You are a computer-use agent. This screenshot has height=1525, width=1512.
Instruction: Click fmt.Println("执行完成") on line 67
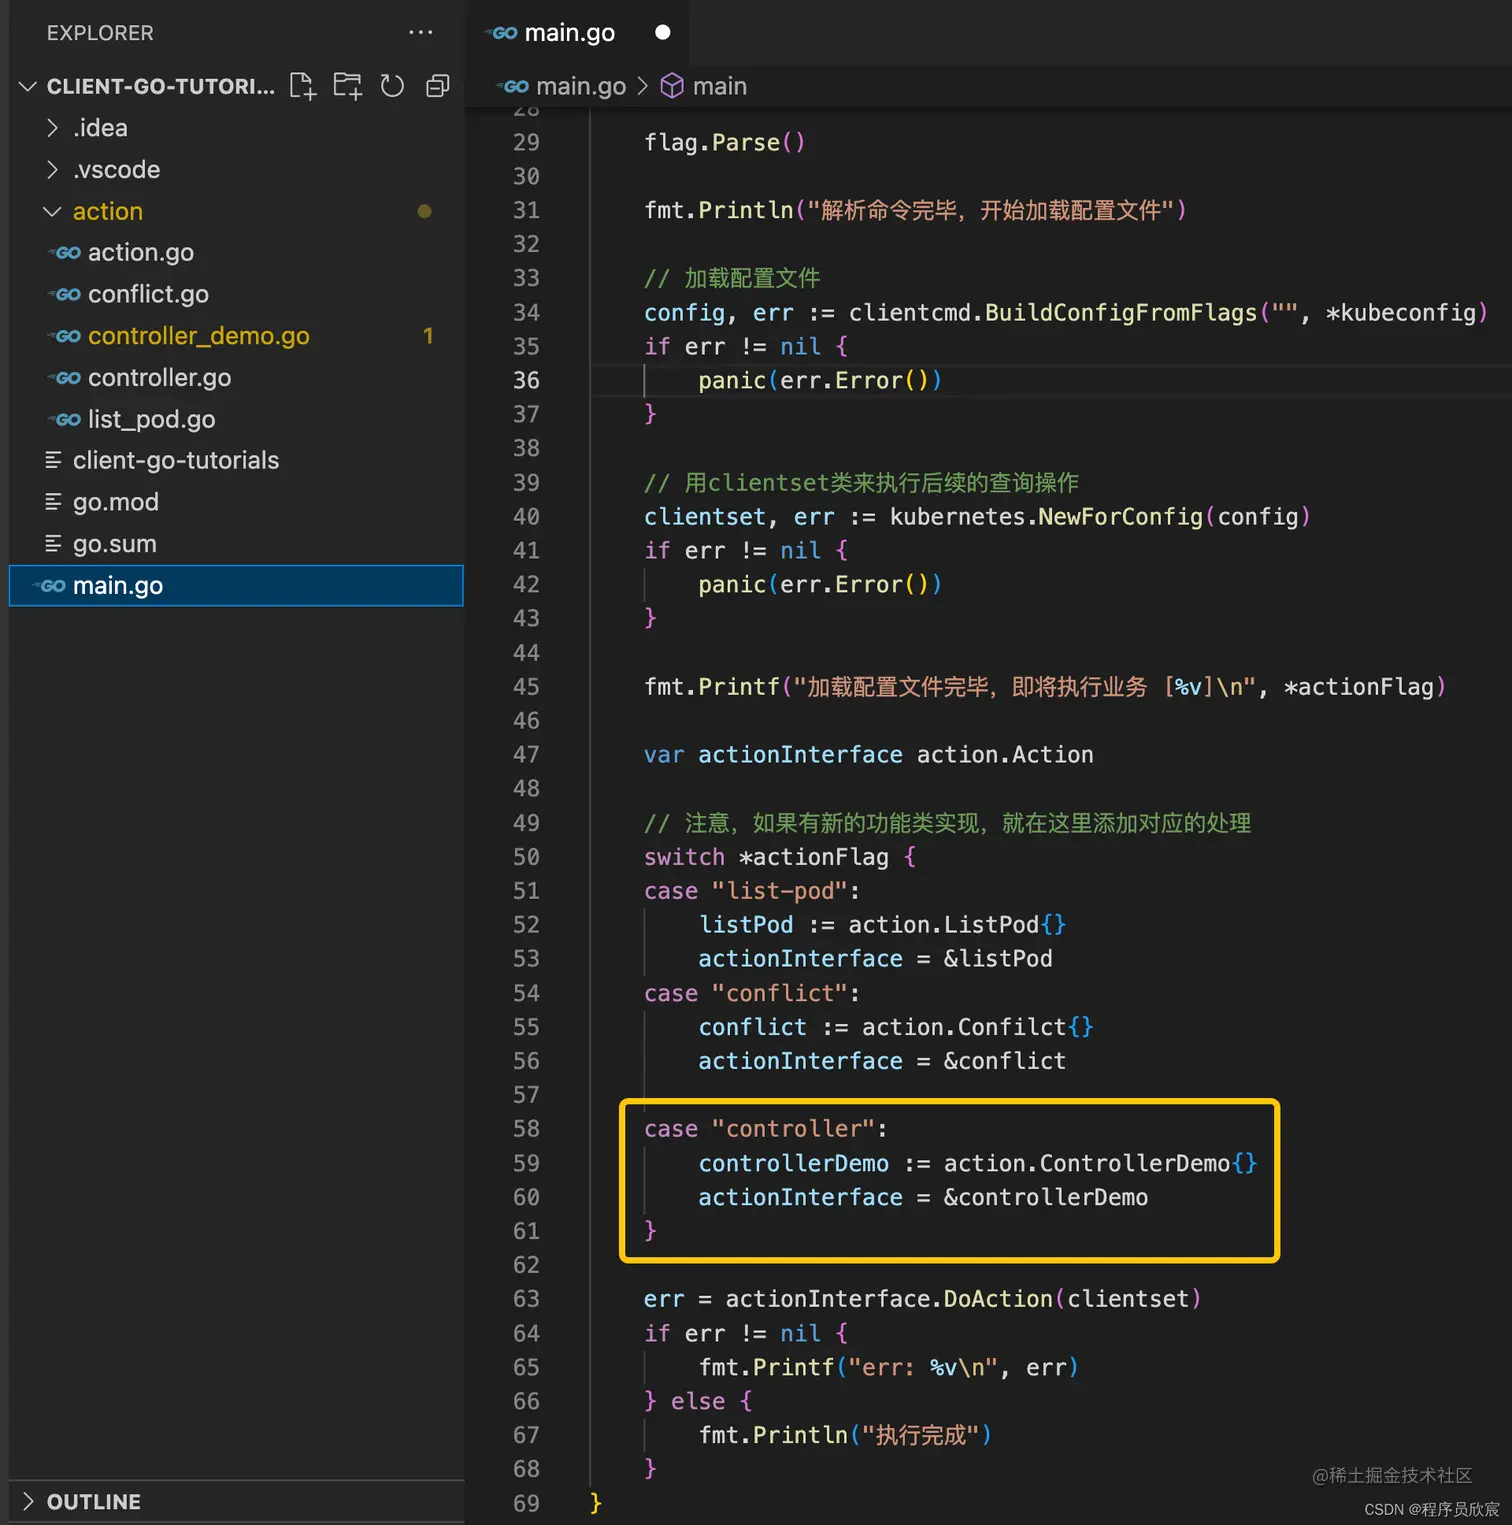point(845,1435)
